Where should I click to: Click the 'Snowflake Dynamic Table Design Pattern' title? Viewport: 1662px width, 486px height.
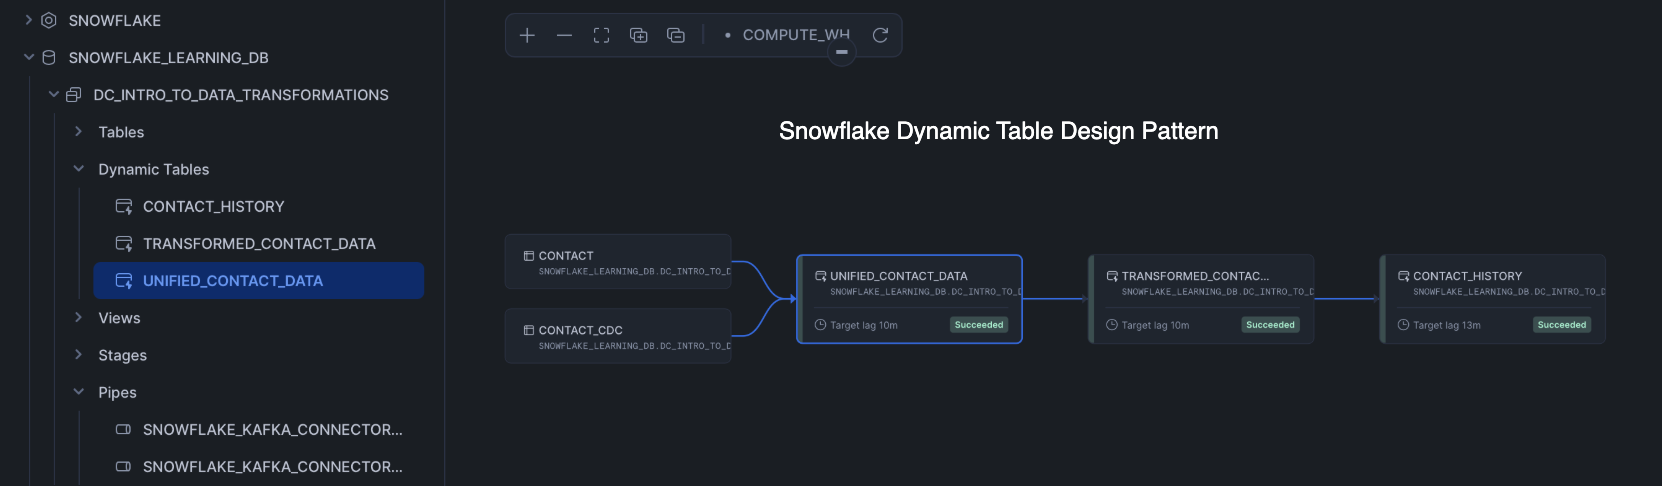[x=998, y=131]
